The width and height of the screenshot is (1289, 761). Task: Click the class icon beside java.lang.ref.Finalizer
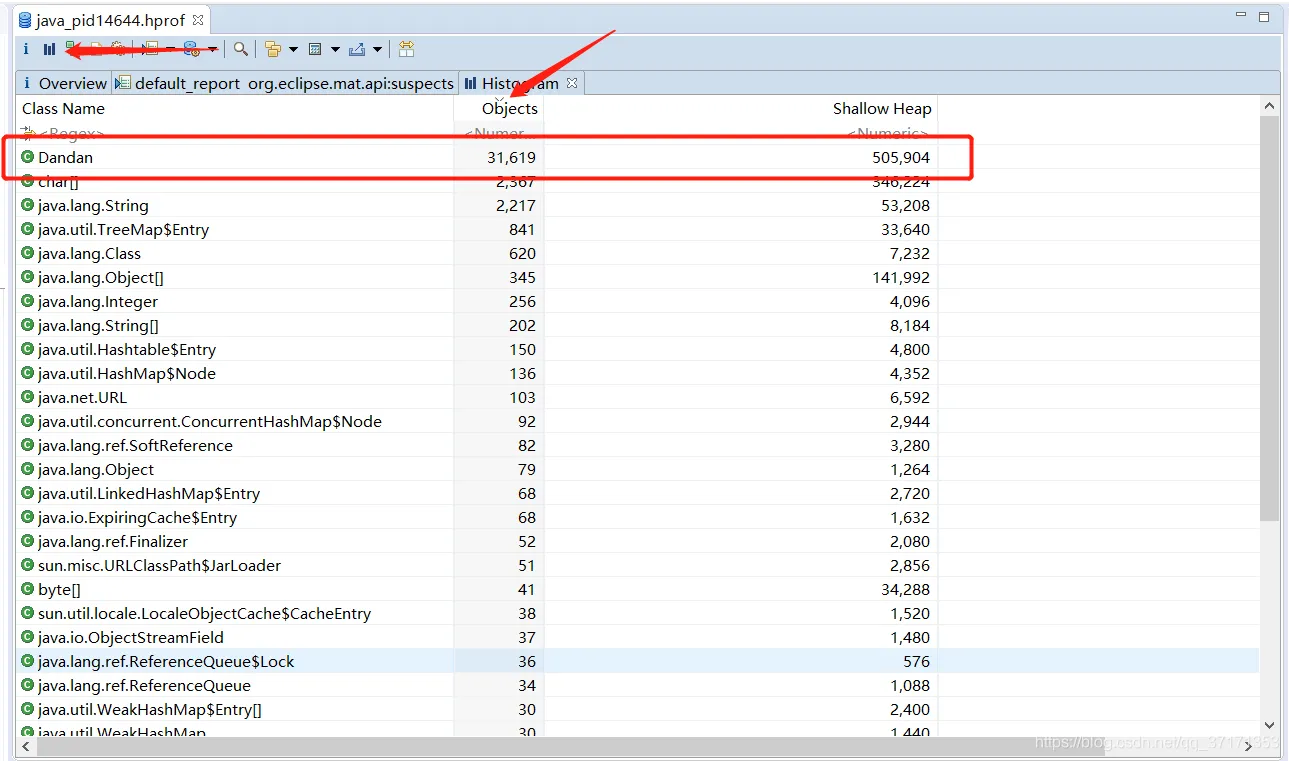[28, 541]
